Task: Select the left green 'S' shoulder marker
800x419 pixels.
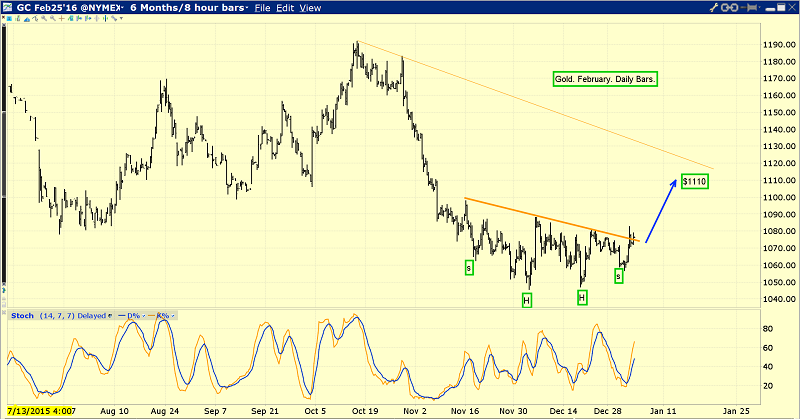Action: (468, 267)
